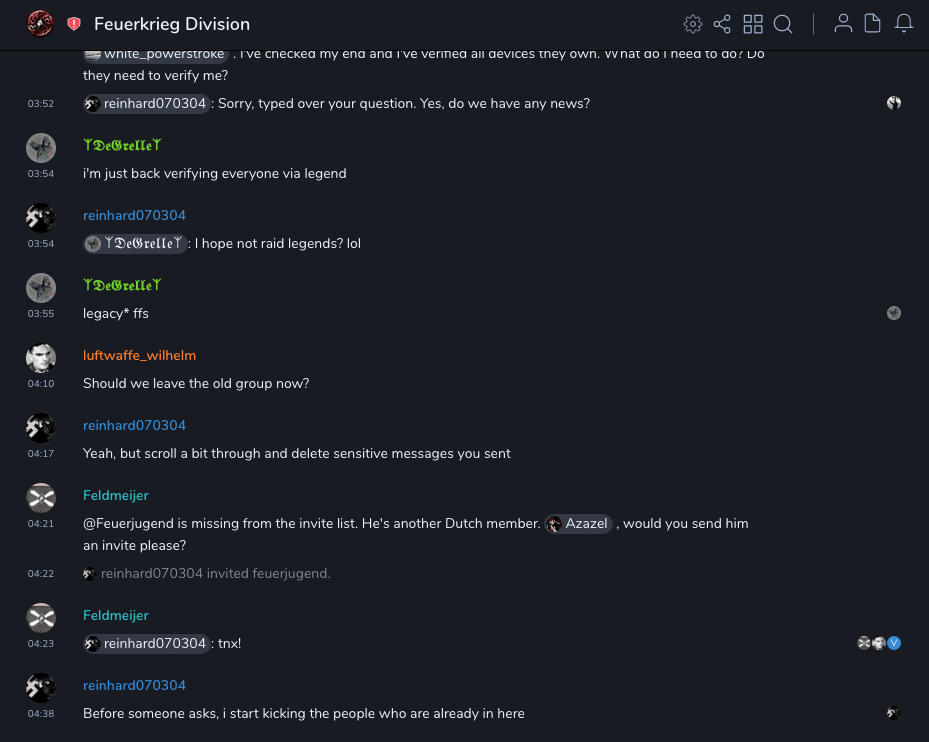
Task: Click the red shield warning icon
Action: pyautogui.click(x=74, y=24)
